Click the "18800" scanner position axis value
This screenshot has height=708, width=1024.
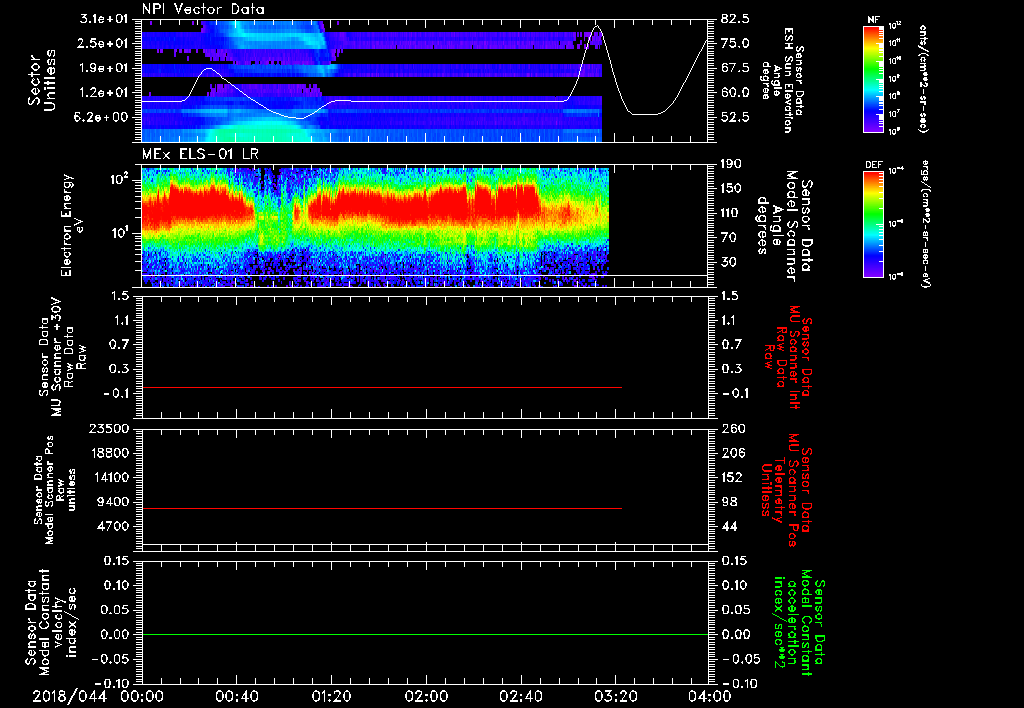[108, 453]
